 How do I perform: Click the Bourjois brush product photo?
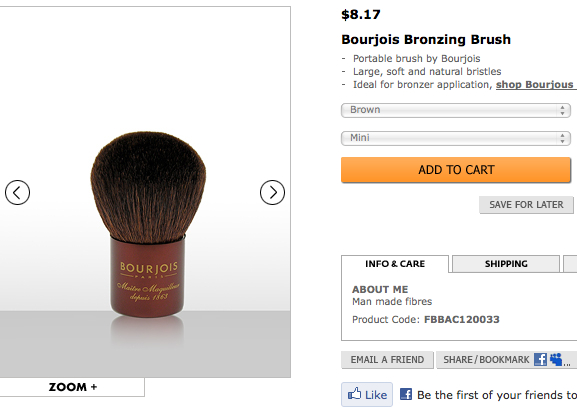click(x=148, y=224)
